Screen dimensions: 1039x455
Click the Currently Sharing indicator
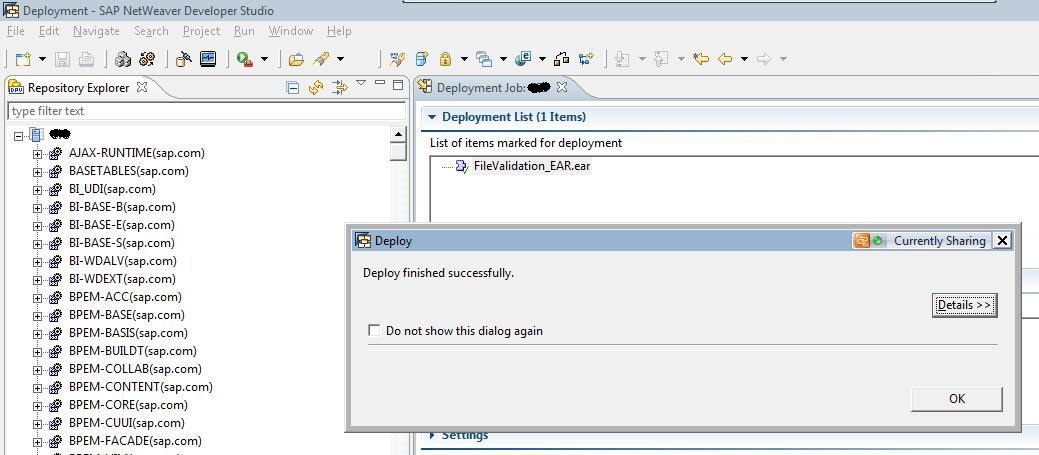(922, 240)
